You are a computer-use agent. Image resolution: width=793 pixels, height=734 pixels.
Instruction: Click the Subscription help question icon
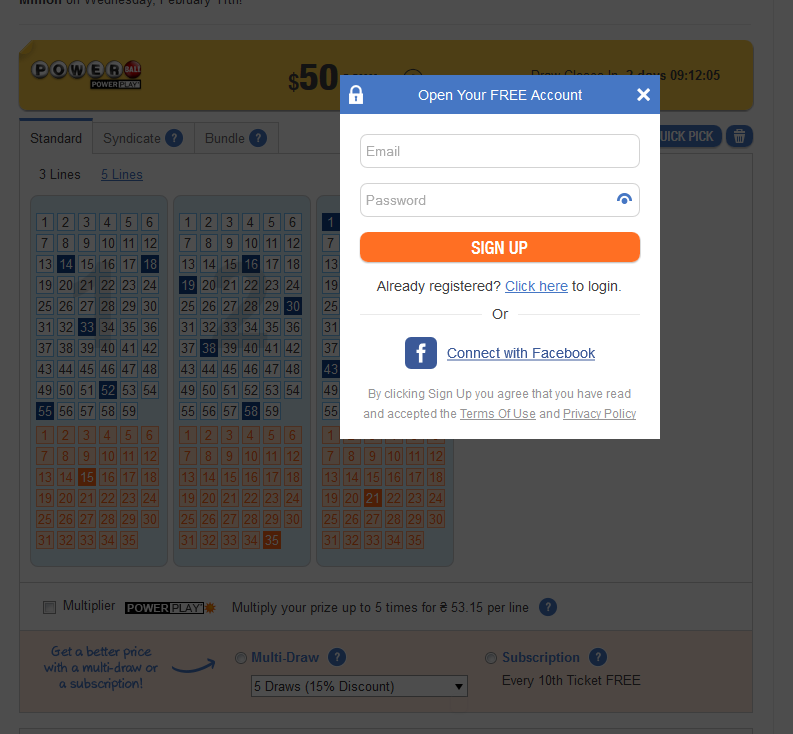pos(598,657)
